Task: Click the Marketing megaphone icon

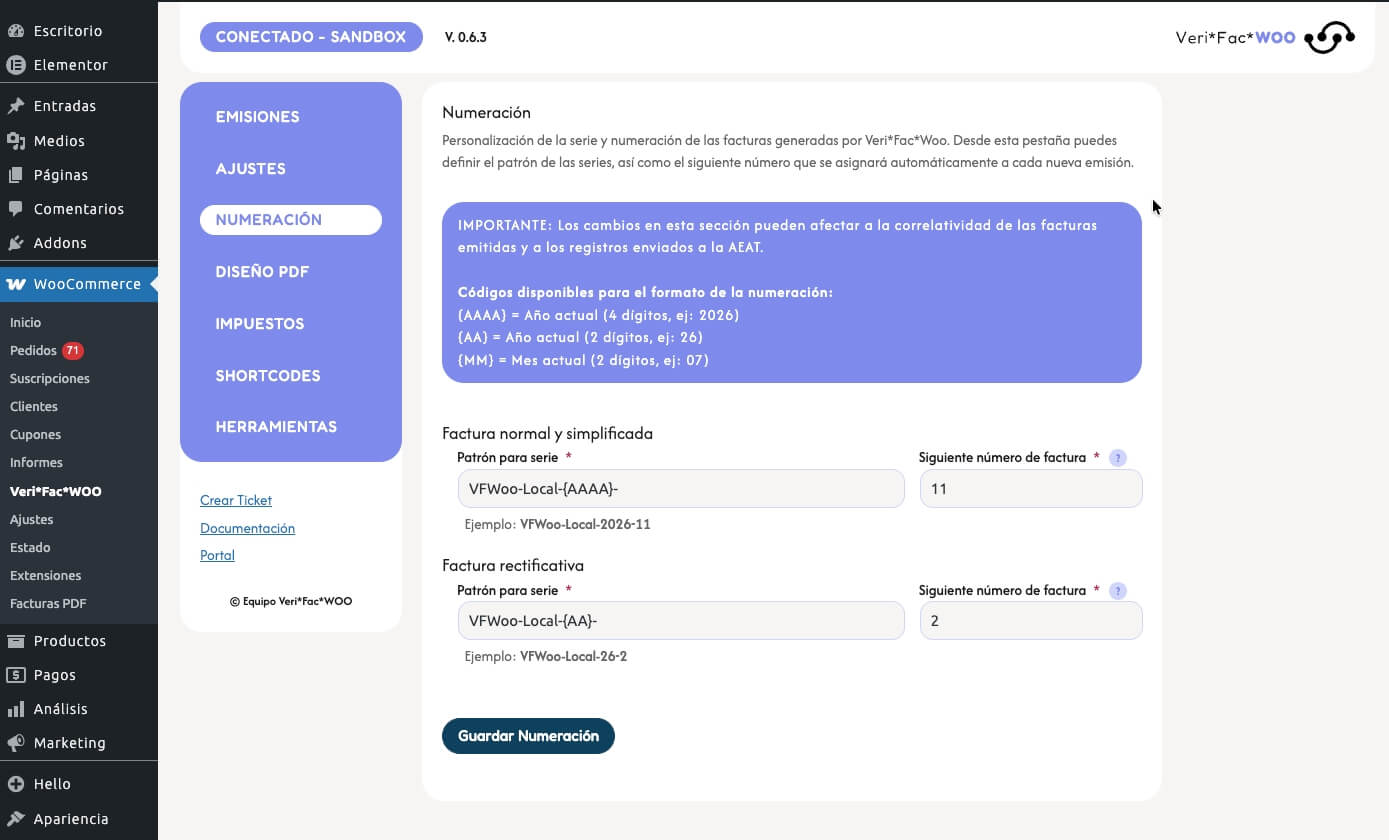Action: [x=16, y=743]
